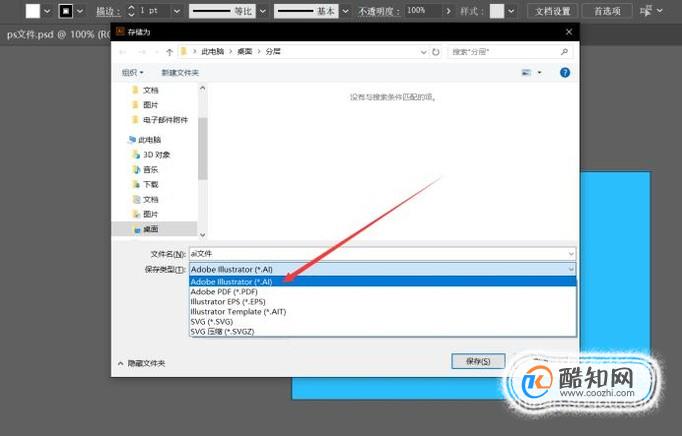Click 桌面 in the address path
This screenshot has height=436, width=682.
pos(245,51)
